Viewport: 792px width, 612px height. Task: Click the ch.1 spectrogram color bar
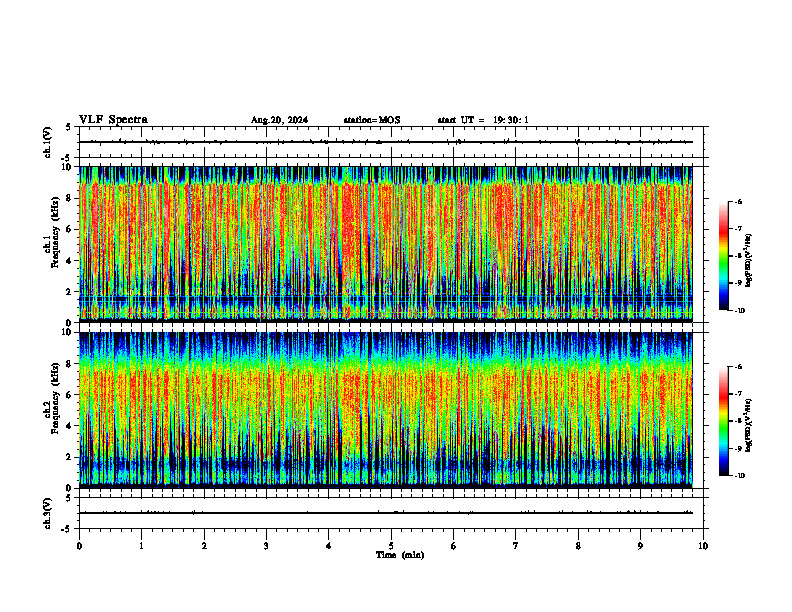[723, 256]
